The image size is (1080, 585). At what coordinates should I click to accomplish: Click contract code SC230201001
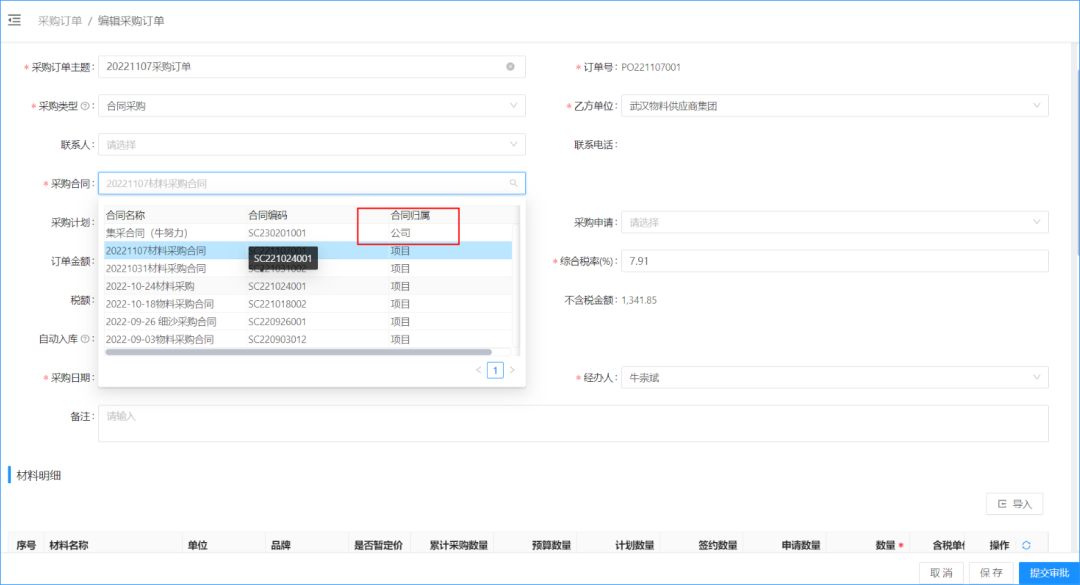click(x=277, y=233)
